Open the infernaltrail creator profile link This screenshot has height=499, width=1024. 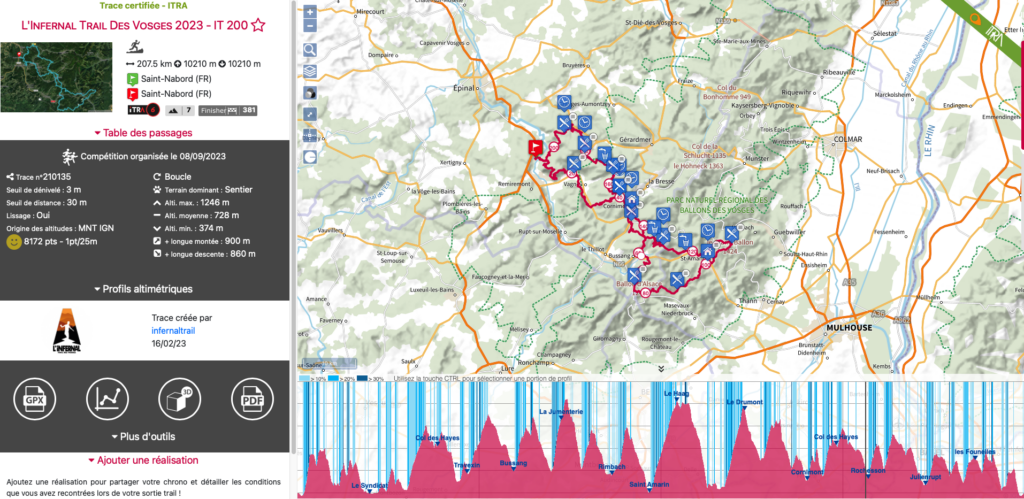pyautogui.click(x=173, y=330)
